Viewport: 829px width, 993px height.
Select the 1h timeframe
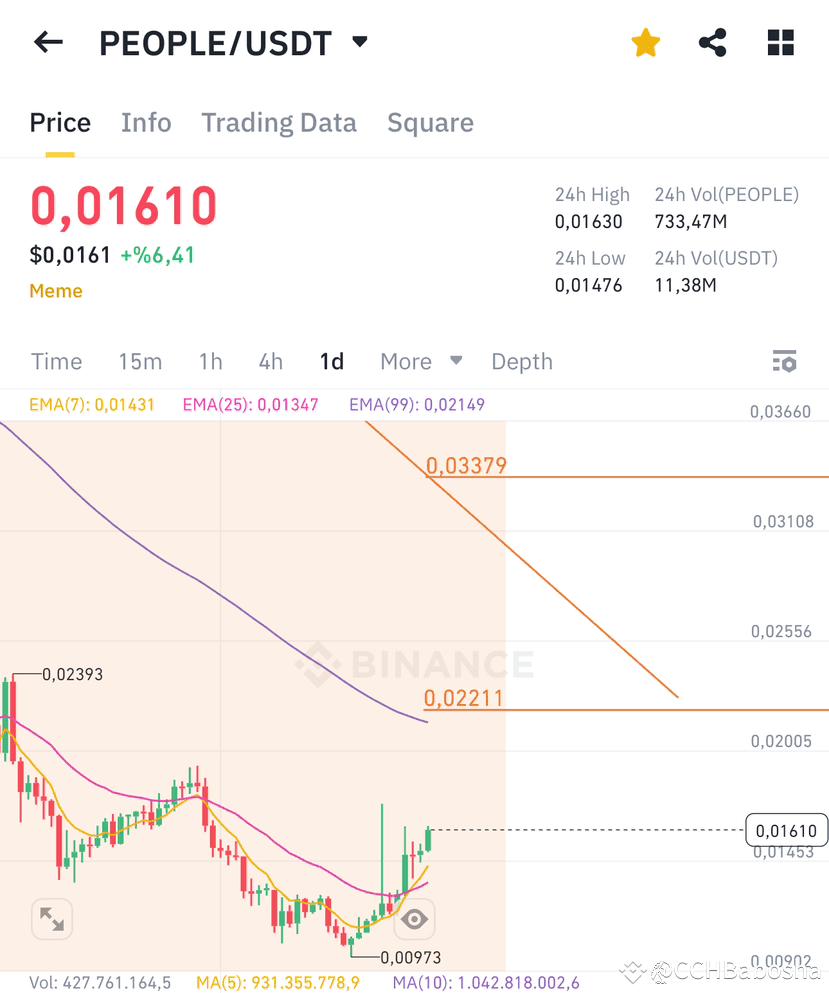[210, 361]
